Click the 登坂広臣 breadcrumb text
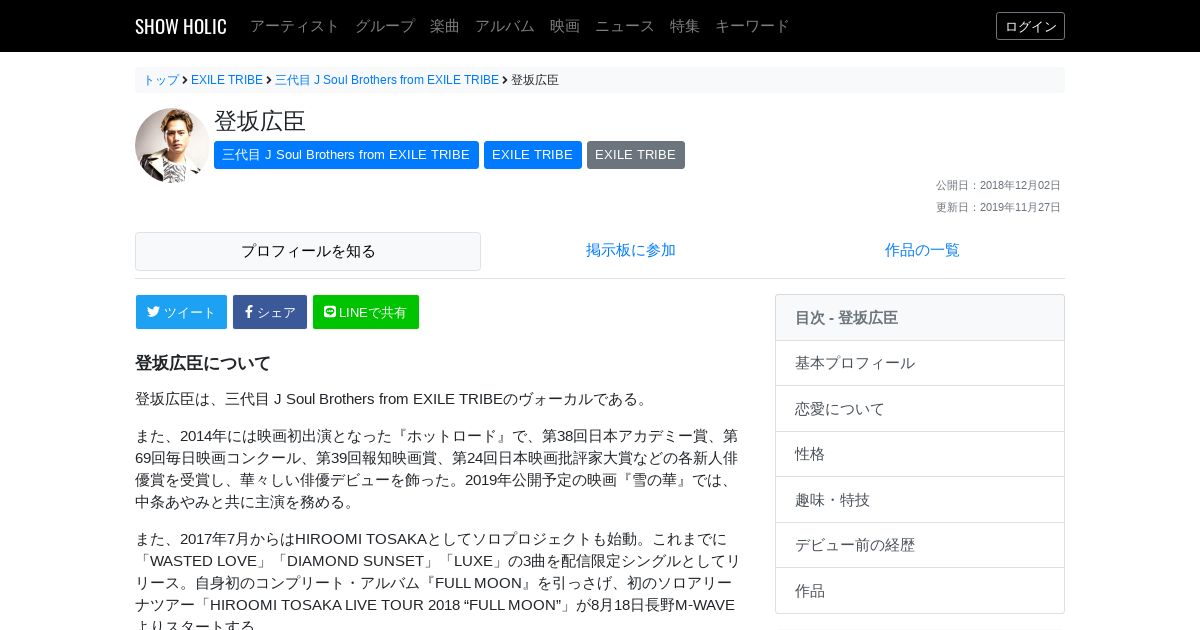The image size is (1200, 630). pos(535,80)
